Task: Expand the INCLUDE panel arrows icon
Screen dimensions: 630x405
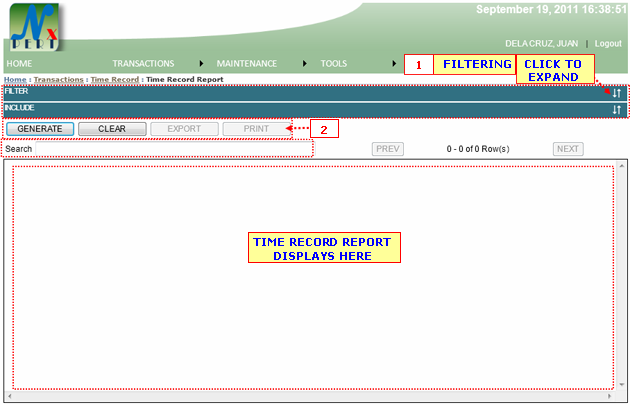Action: tap(616, 110)
